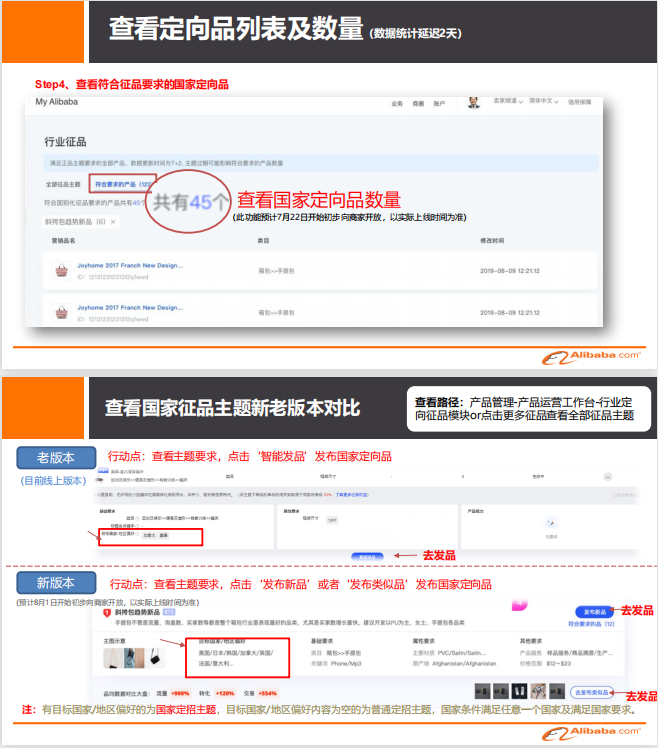Open the 业务 menu in header
The height and width of the screenshot is (748, 658).
click(x=397, y=103)
